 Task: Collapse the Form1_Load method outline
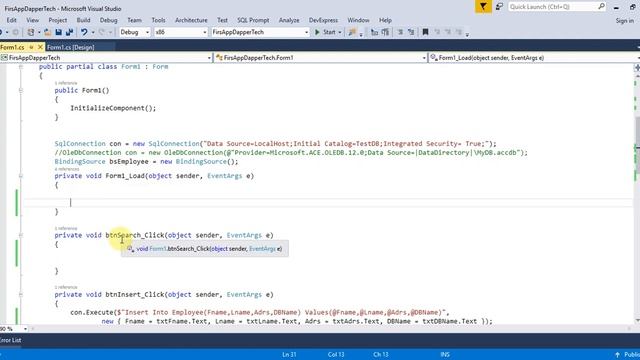tap(21, 176)
